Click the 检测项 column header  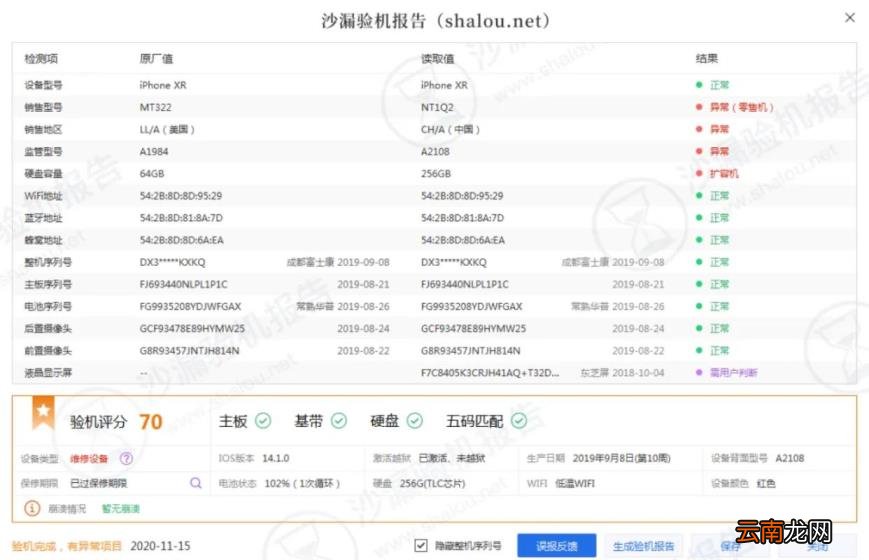coord(41,59)
